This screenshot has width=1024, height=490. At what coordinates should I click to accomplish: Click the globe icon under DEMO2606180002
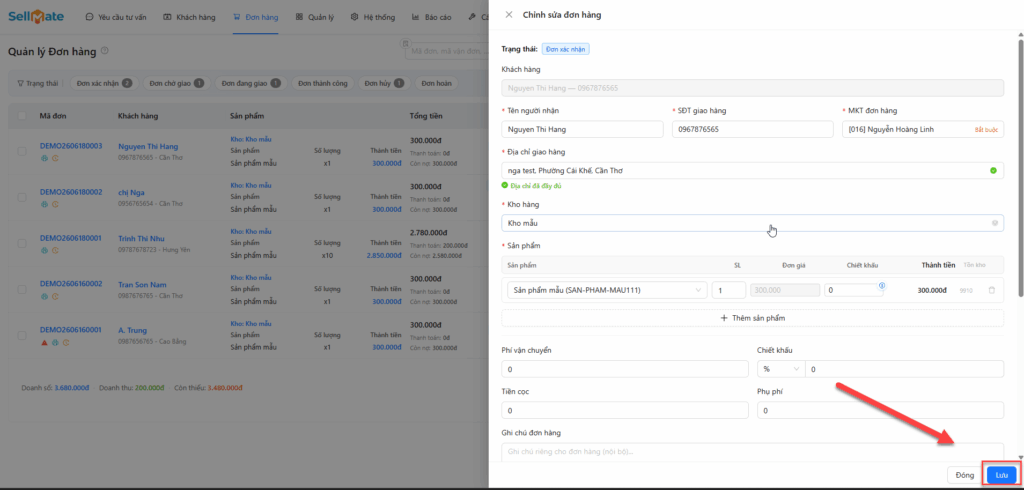(x=44, y=204)
